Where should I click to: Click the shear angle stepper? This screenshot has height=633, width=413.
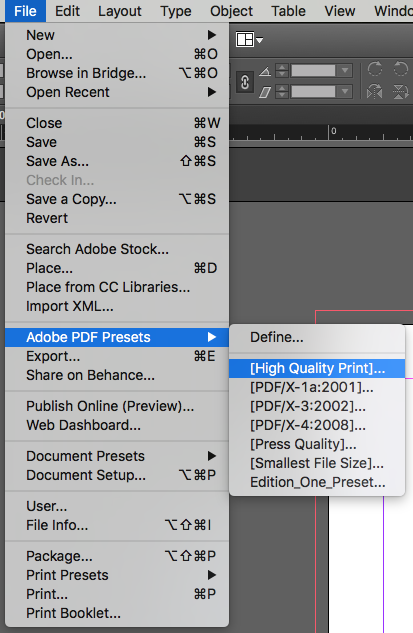[282, 92]
